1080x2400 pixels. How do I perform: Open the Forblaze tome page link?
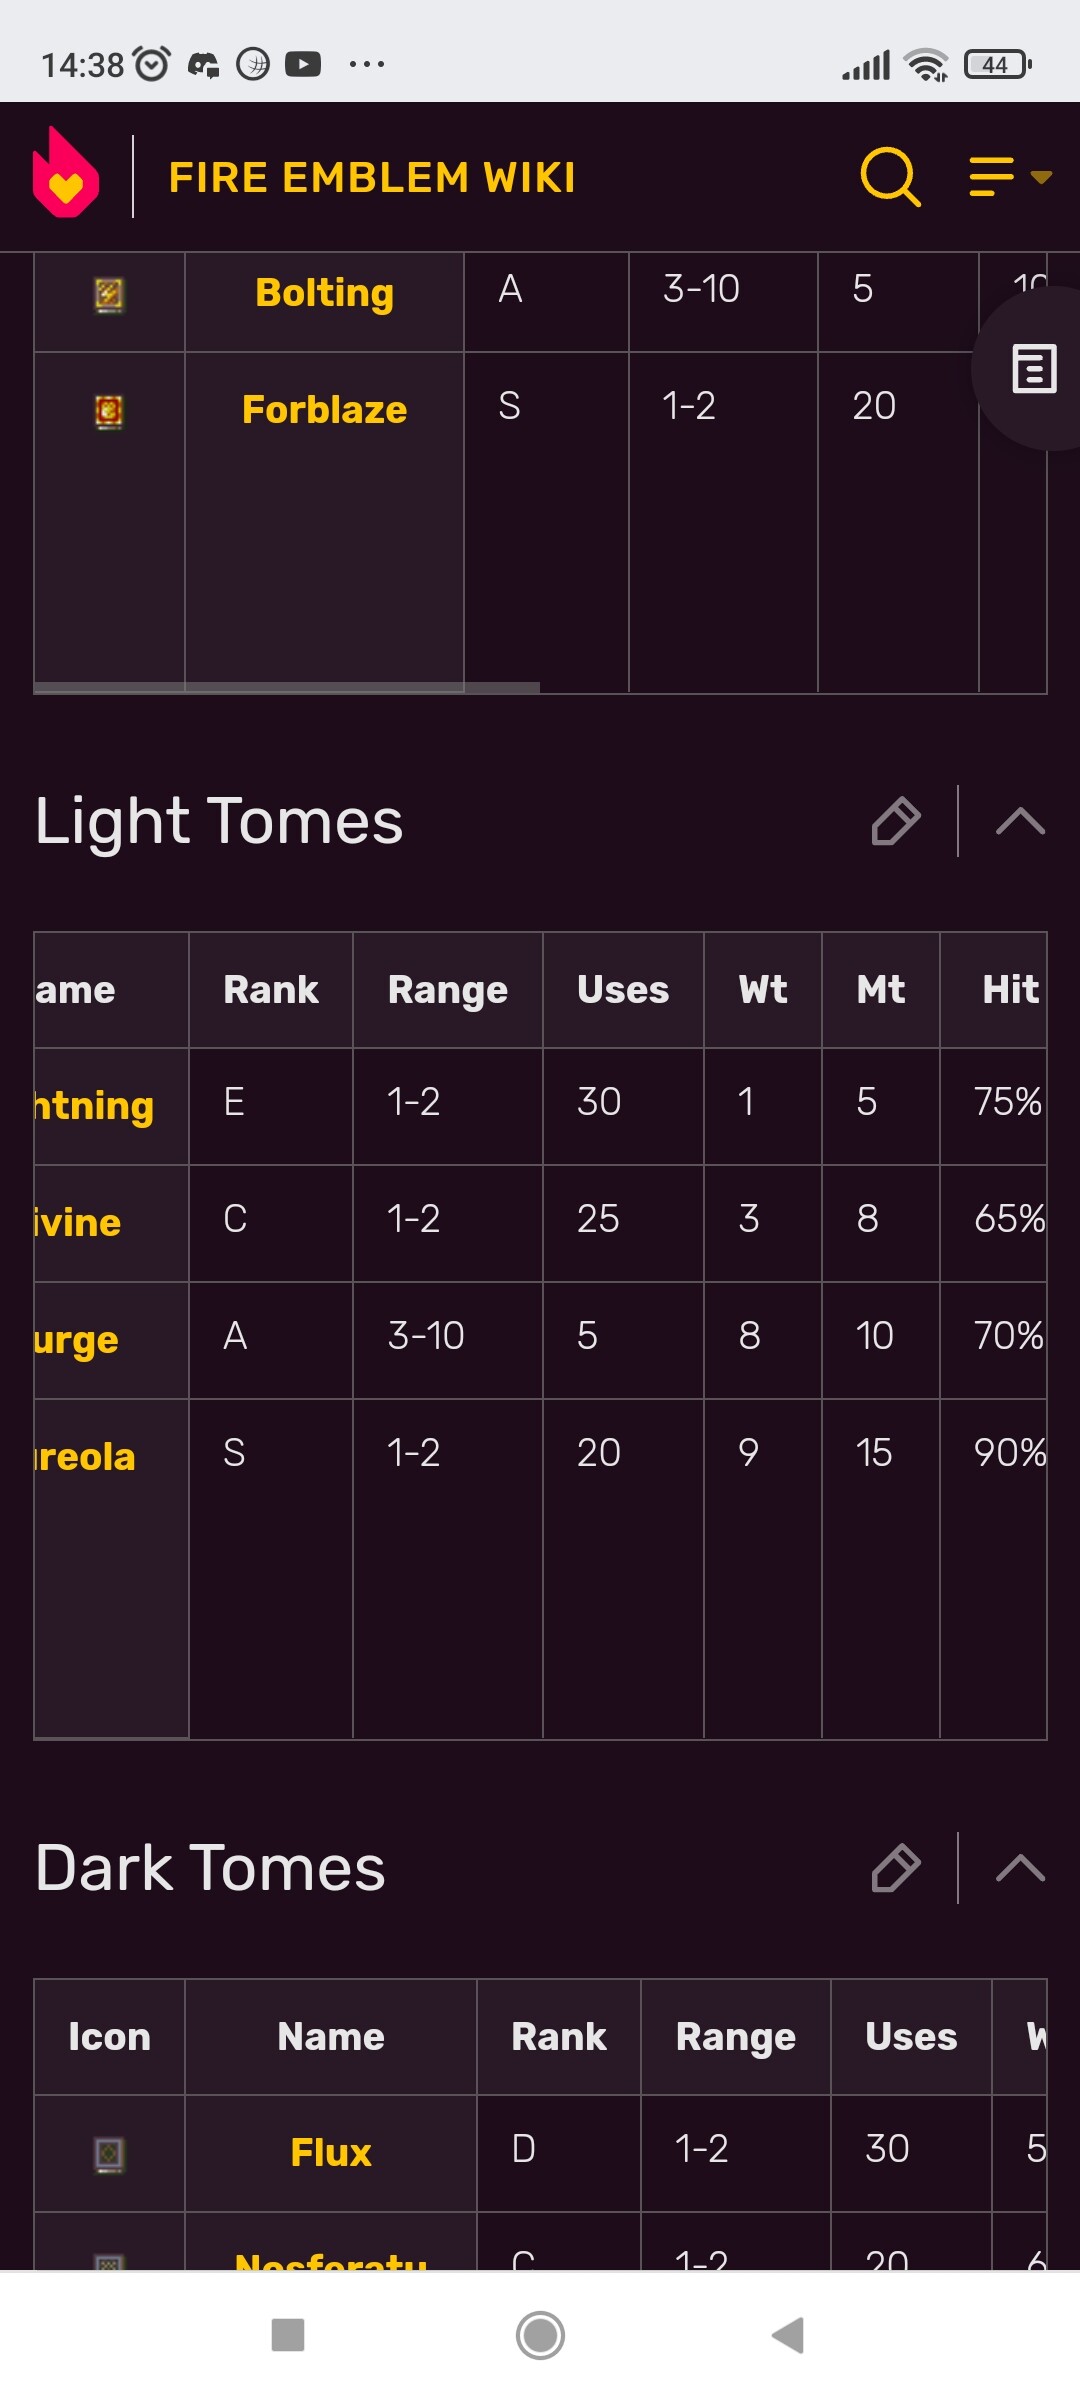coord(324,409)
